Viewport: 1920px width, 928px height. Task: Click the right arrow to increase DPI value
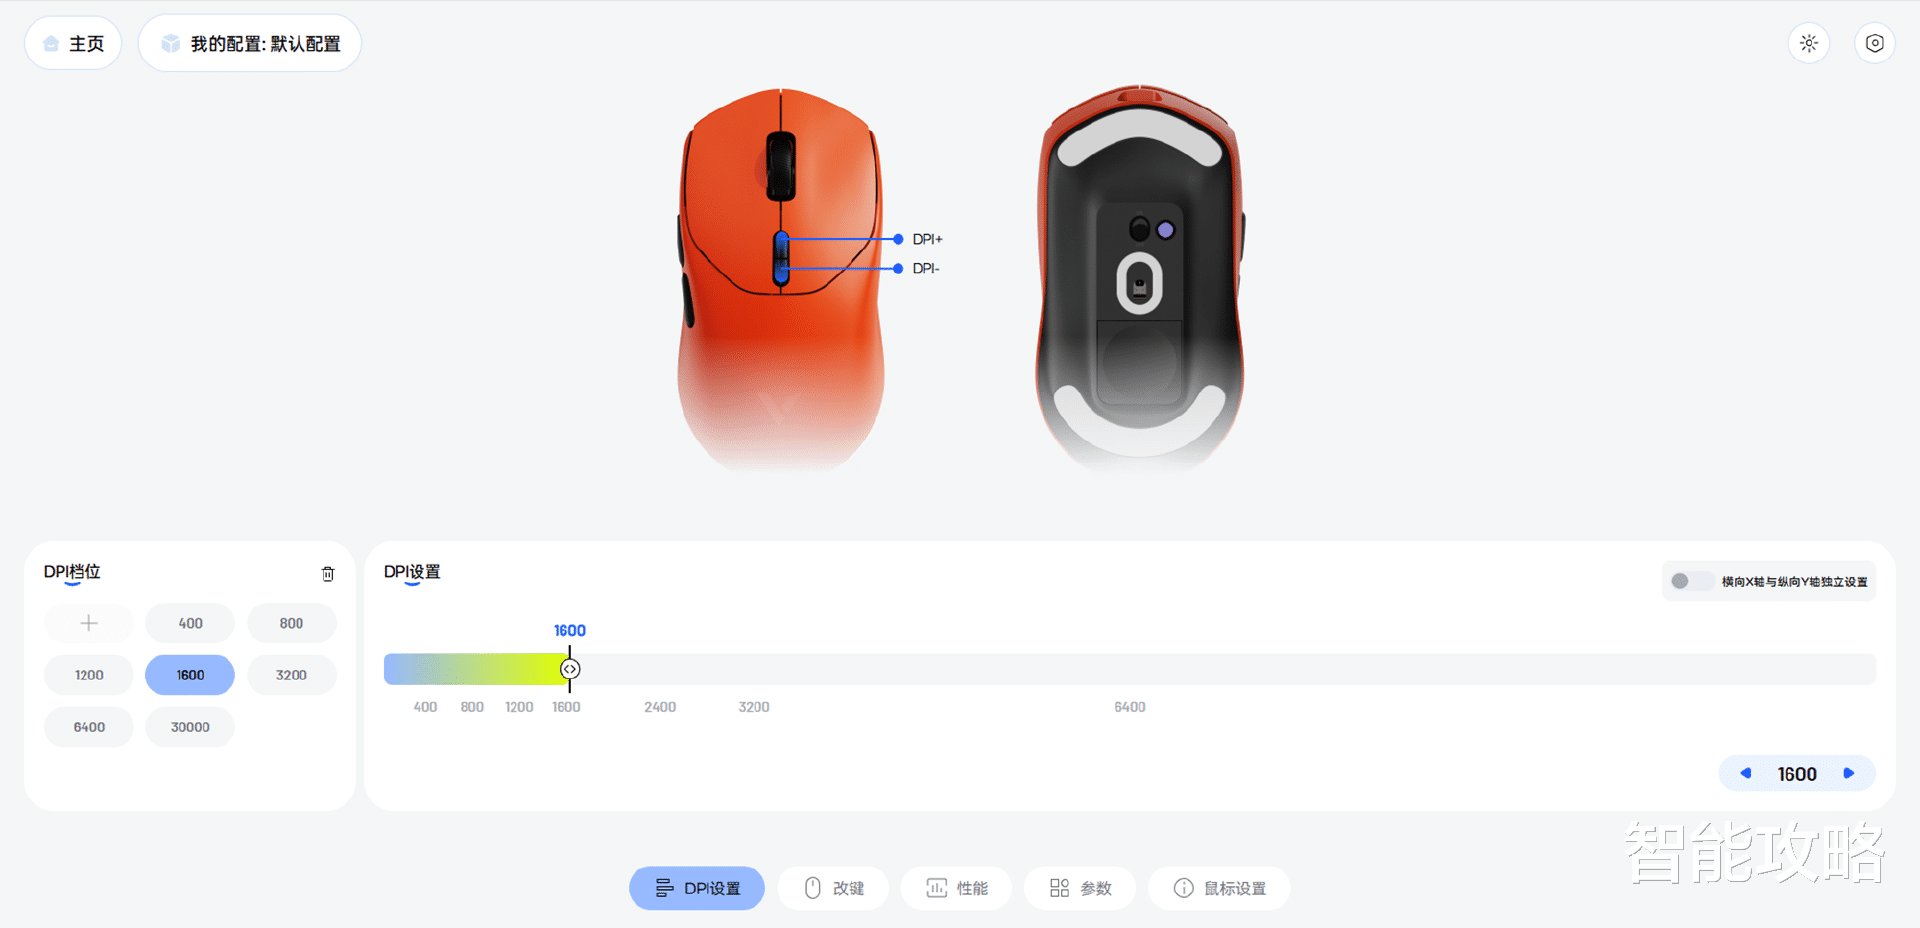pos(1849,773)
